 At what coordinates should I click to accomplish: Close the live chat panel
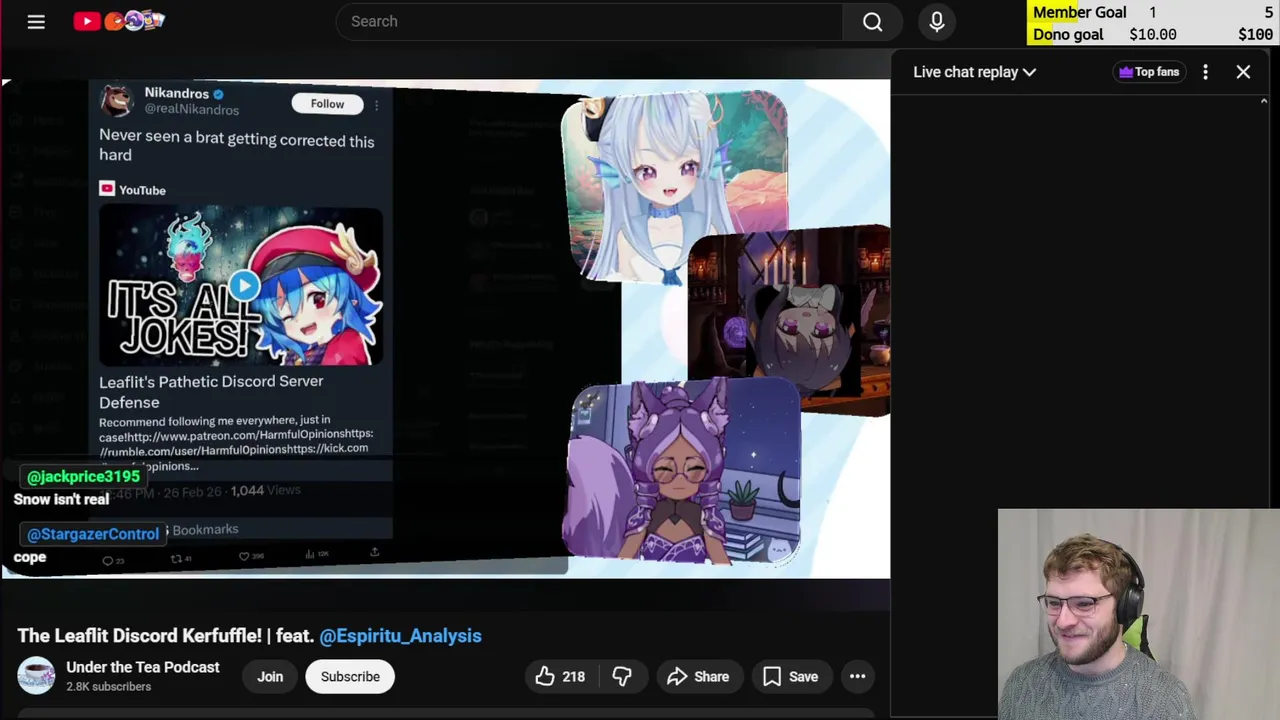(1243, 72)
